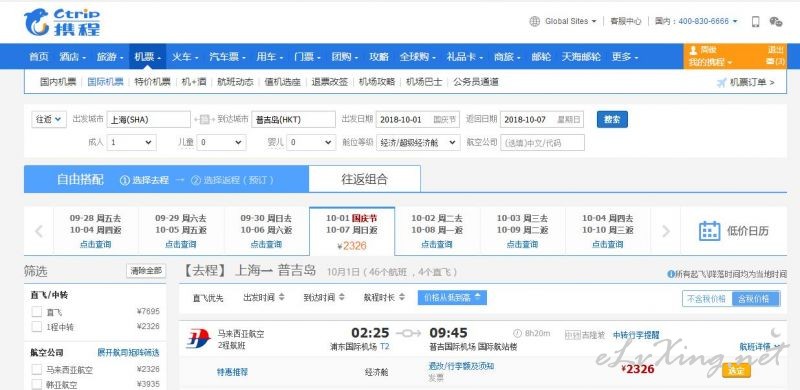Switch to 自由搭配 tab

click(80, 179)
